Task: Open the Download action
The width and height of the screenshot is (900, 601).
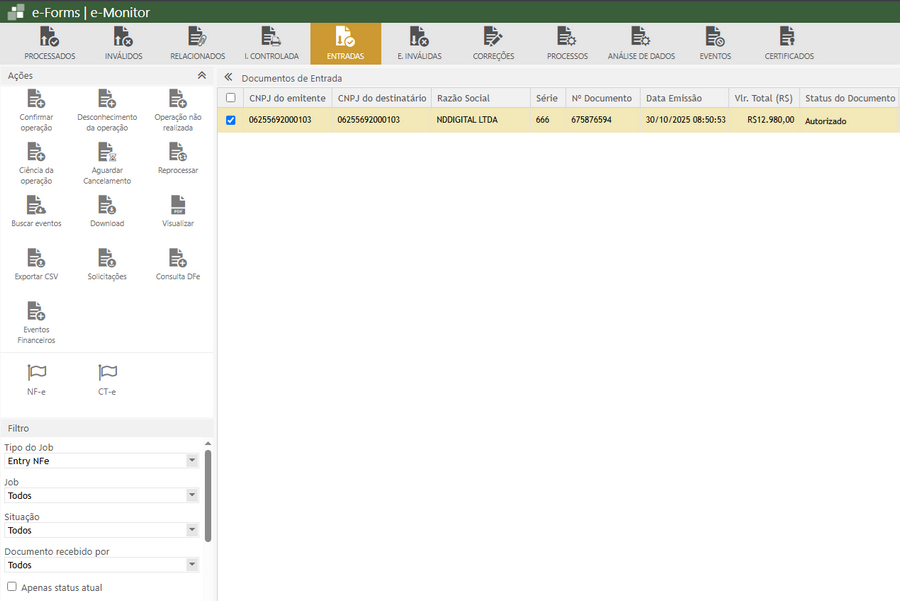Action: (x=107, y=205)
